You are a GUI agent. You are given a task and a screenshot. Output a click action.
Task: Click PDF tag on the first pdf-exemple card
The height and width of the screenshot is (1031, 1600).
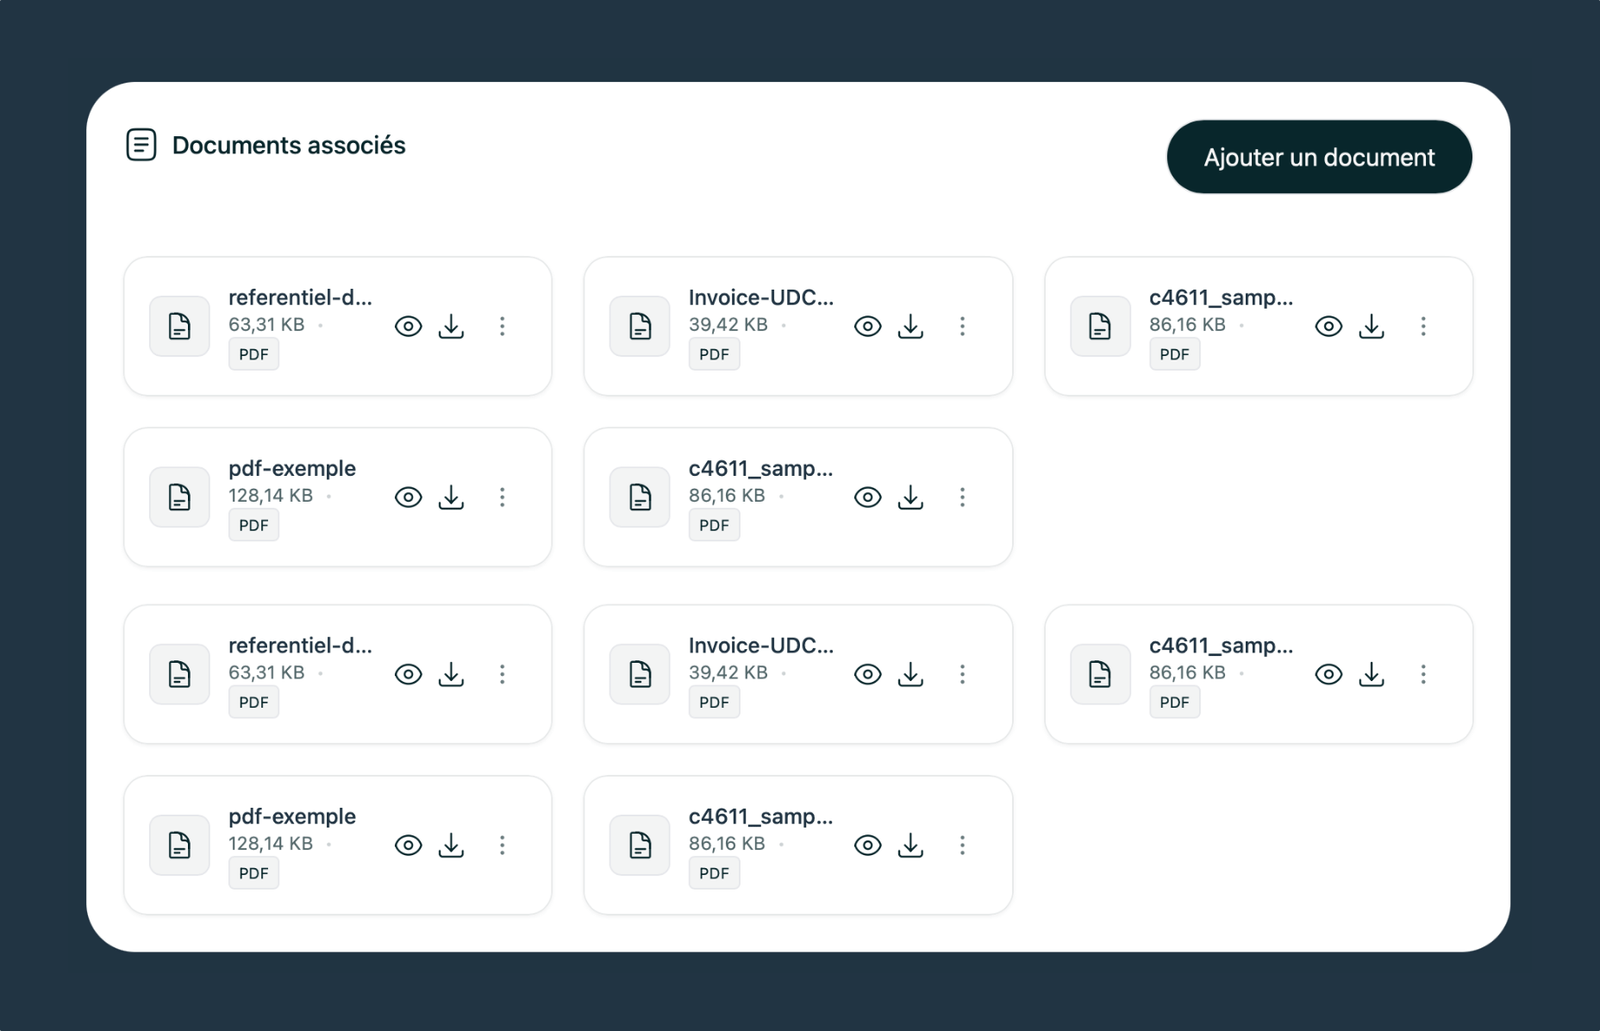pyautogui.click(x=253, y=525)
